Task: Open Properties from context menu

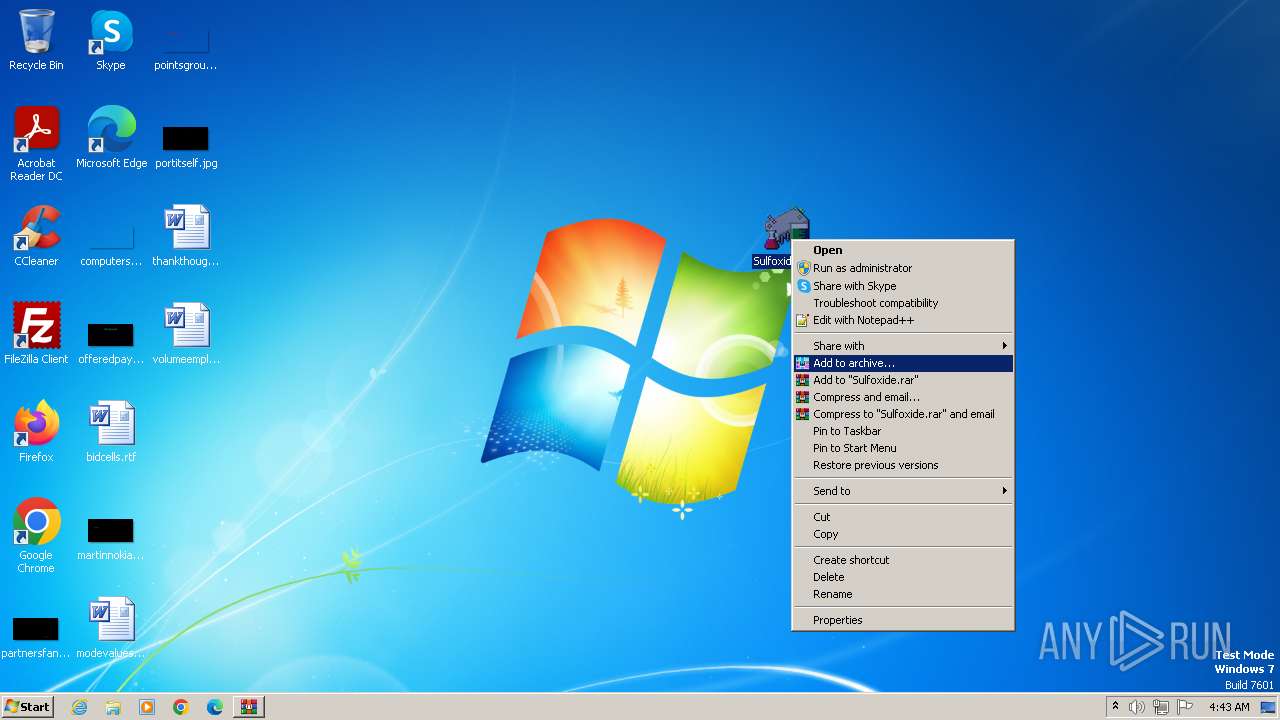Action: [903, 620]
